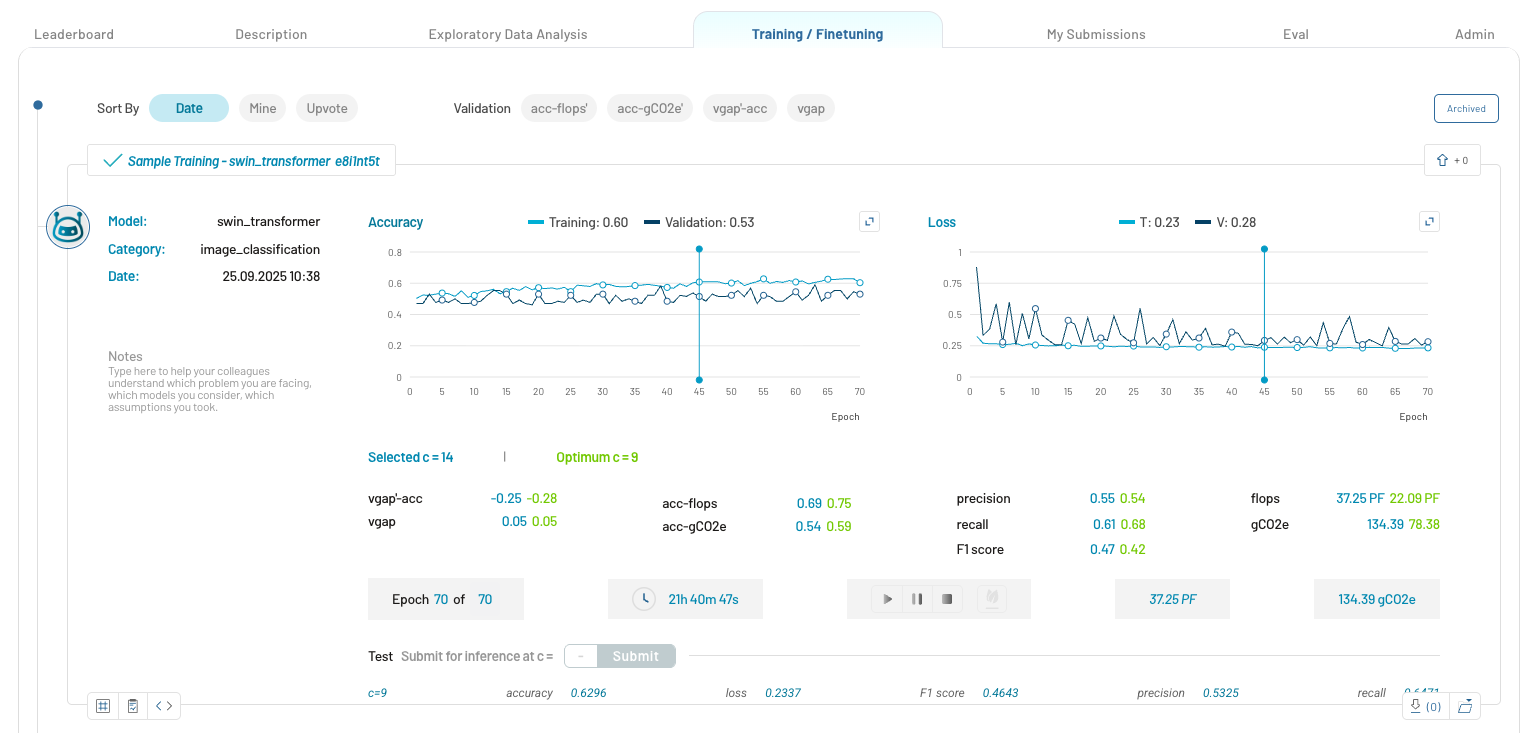Screen dimensions: 1528x733
Task: Click the archive folder icon at bottom right
Action: point(1465,706)
